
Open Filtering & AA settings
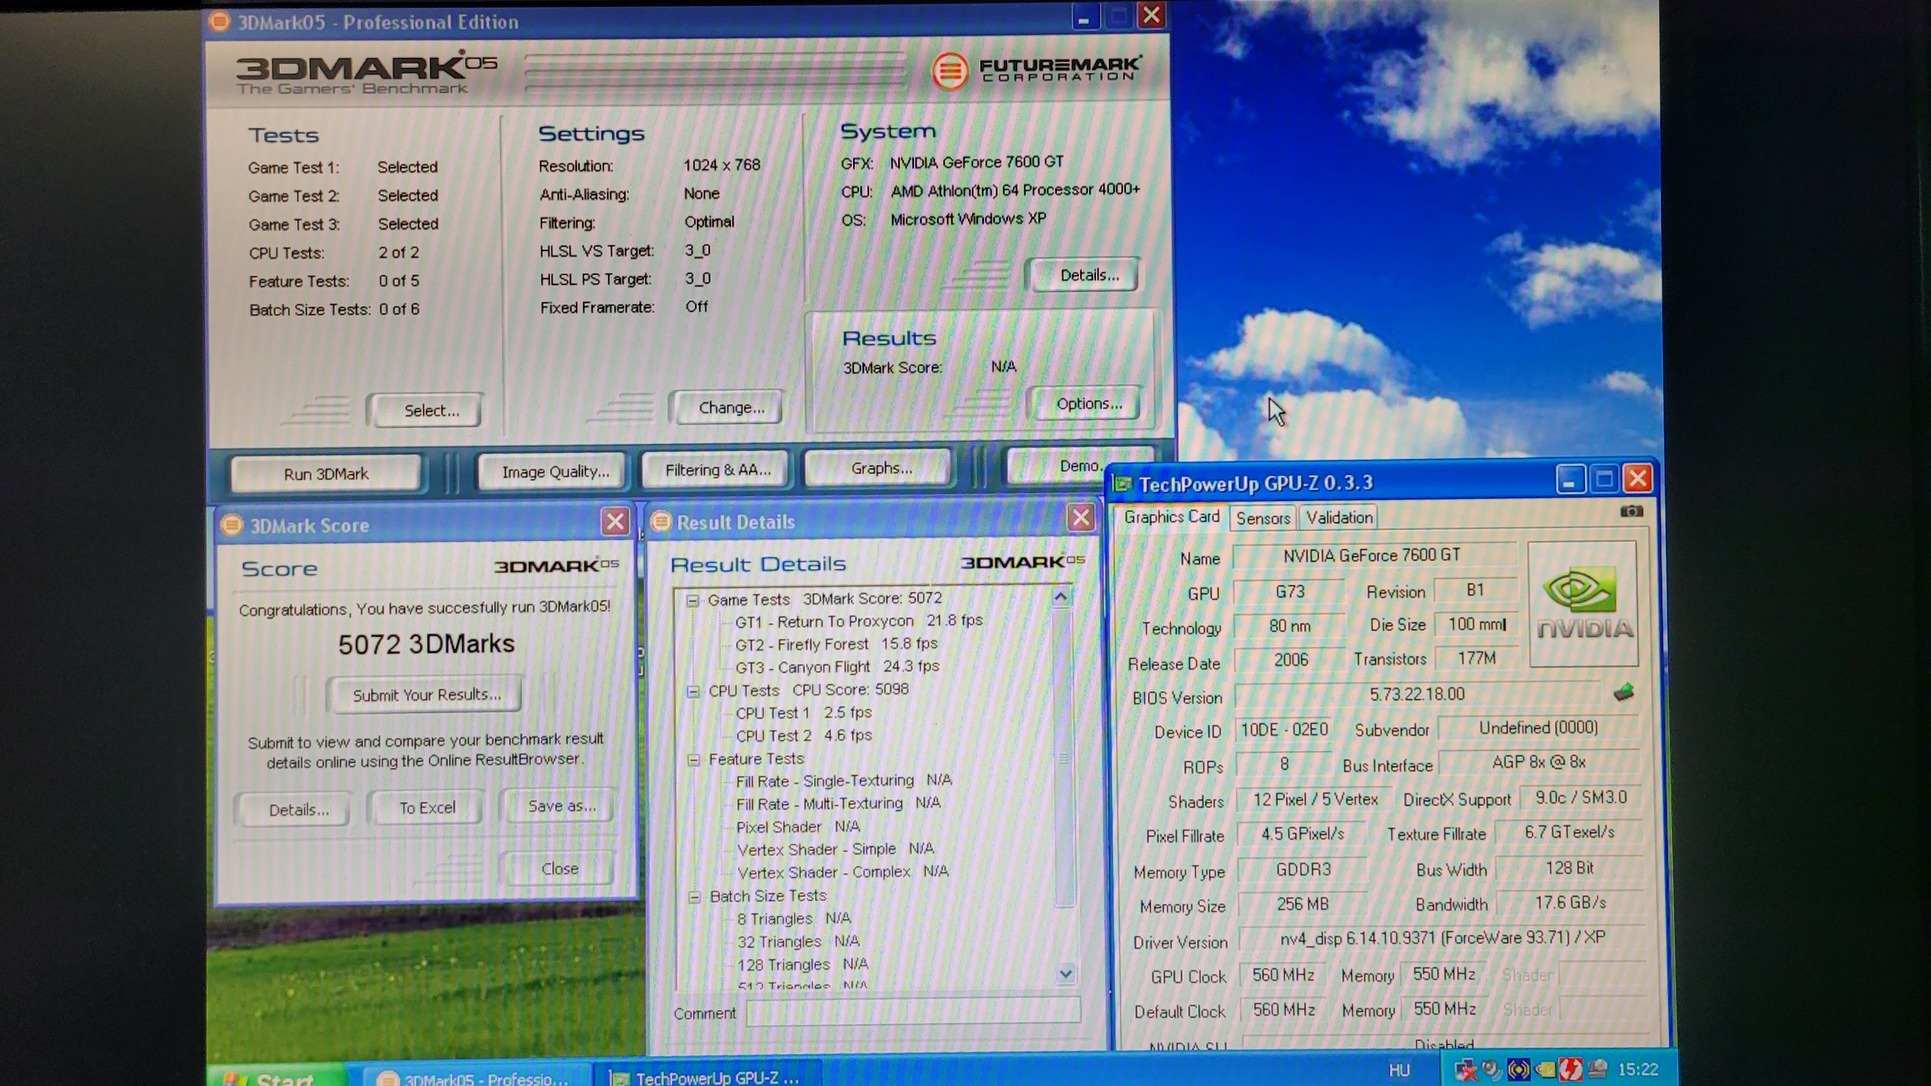point(717,469)
